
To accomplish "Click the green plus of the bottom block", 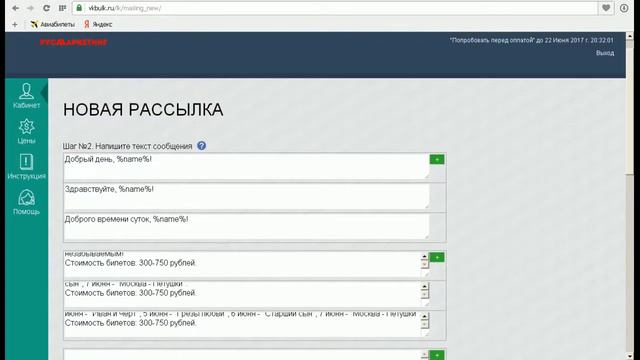I will click(437, 355).
